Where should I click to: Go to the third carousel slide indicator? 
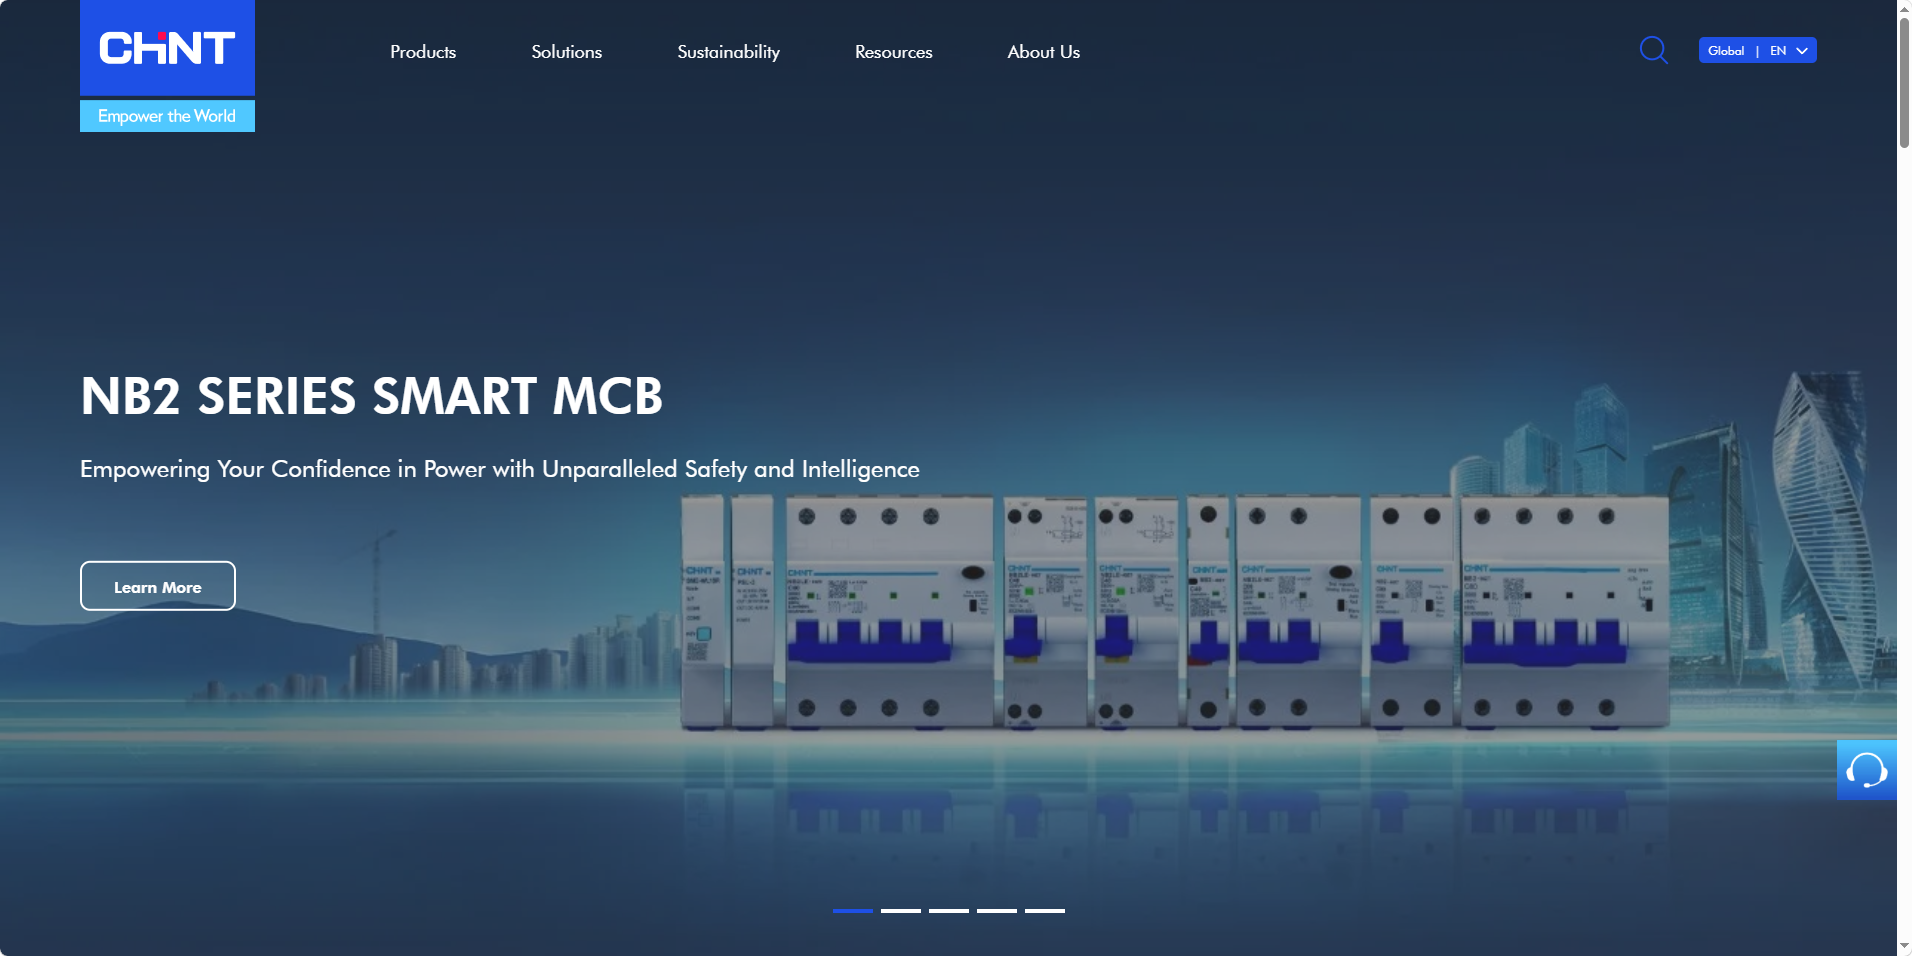coord(949,911)
